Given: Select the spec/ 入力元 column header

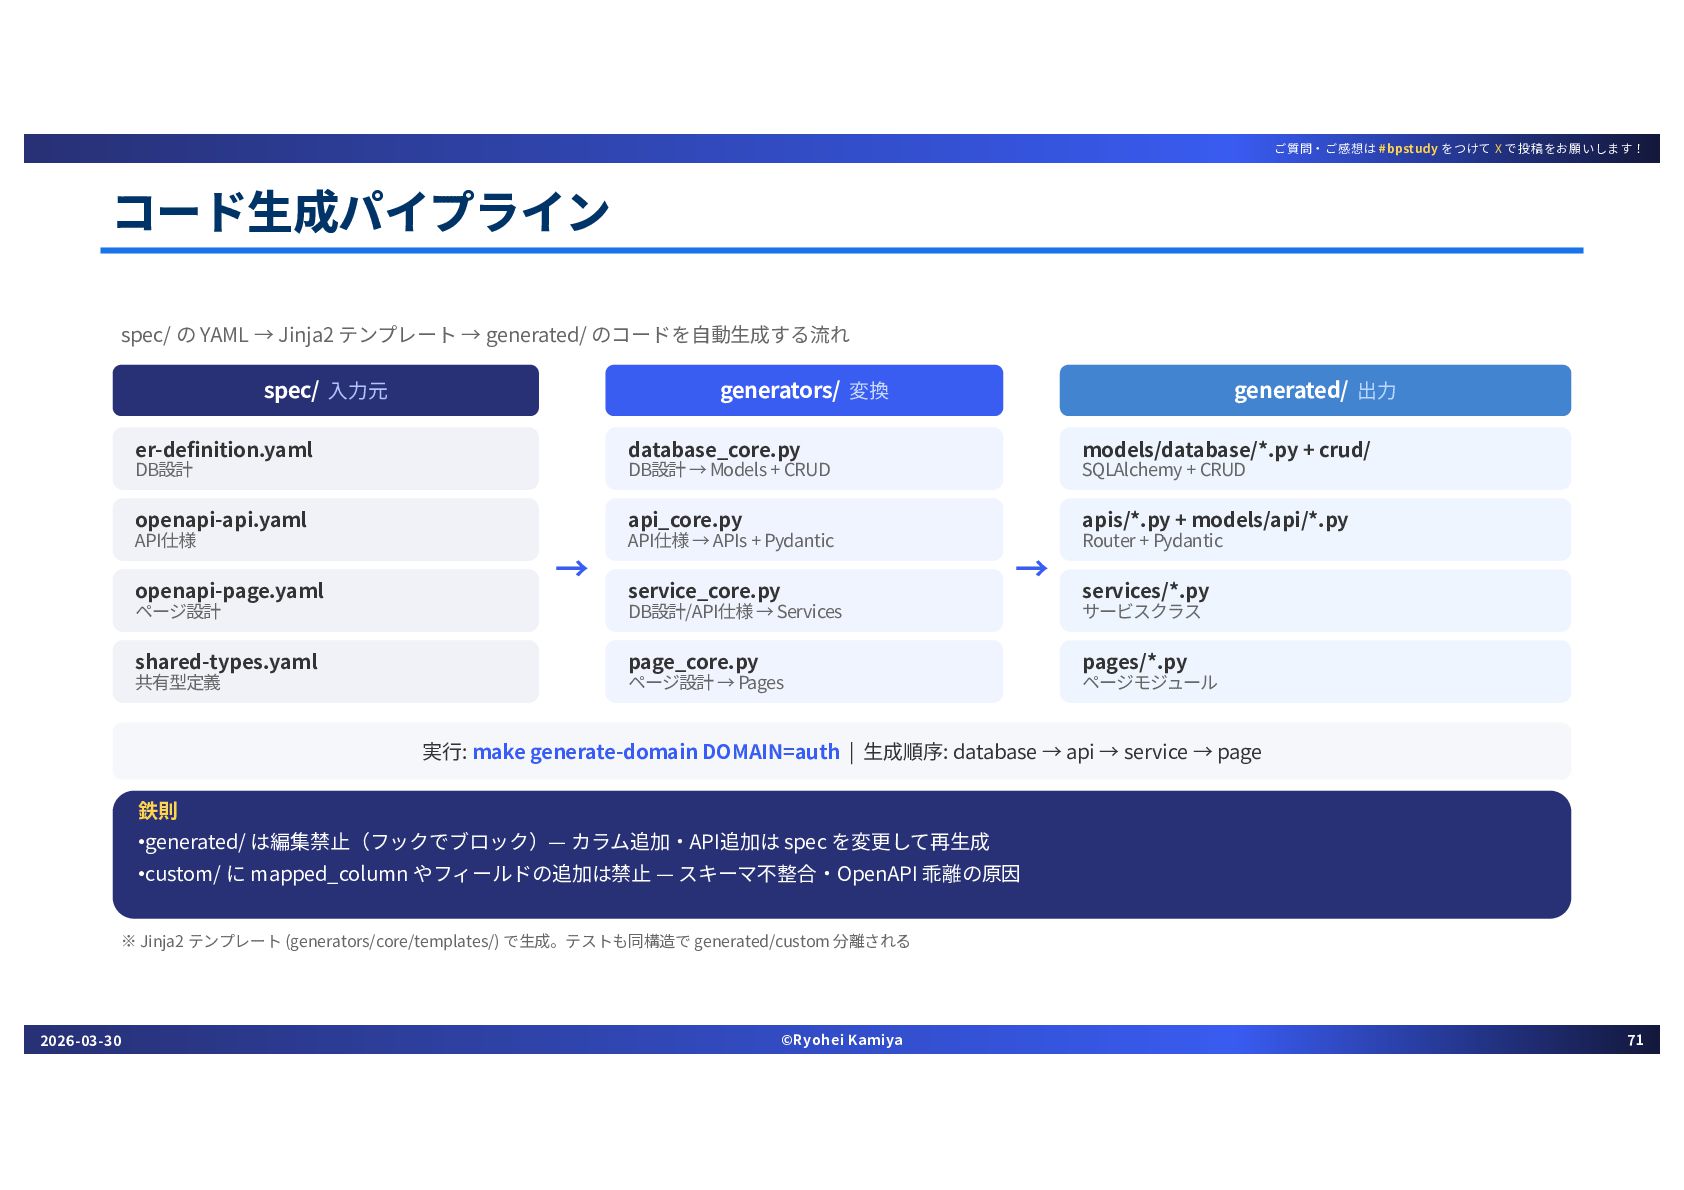Looking at the screenshot, I should click(326, 390).
